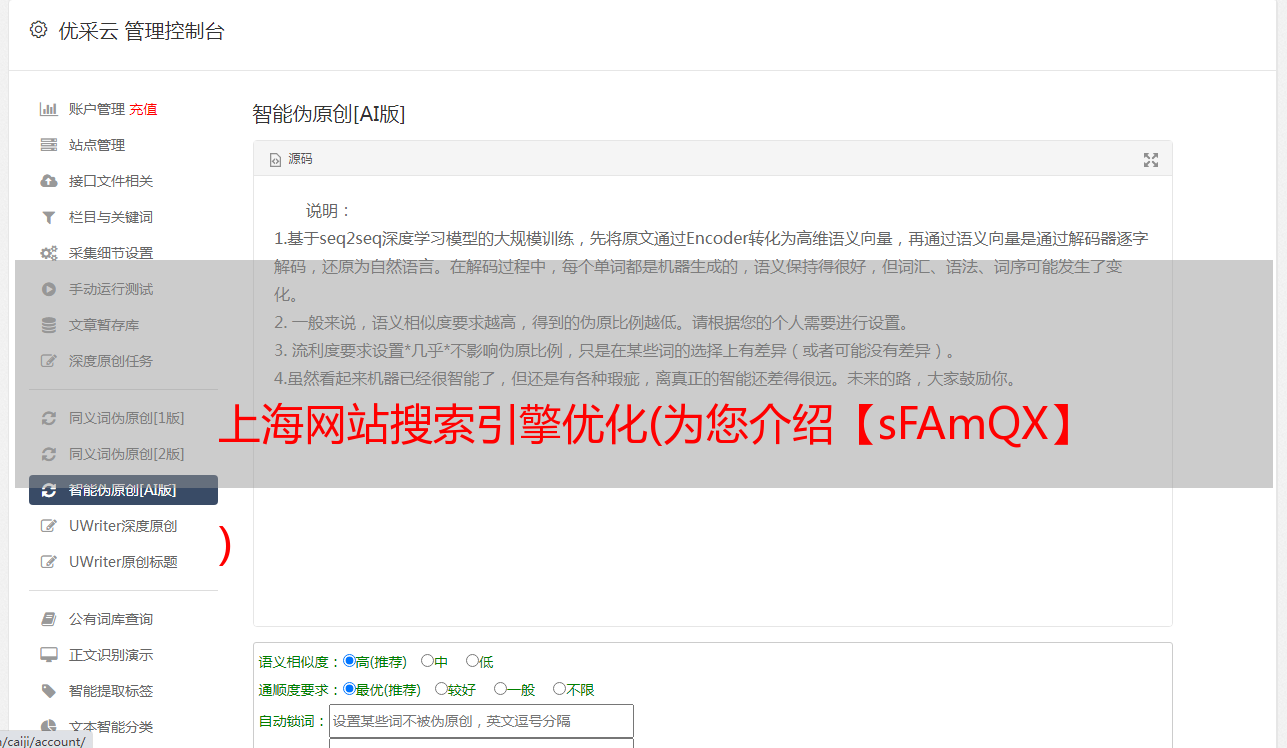
Task: Open the 充值 recharge link
Action: (x=143, y=109)
